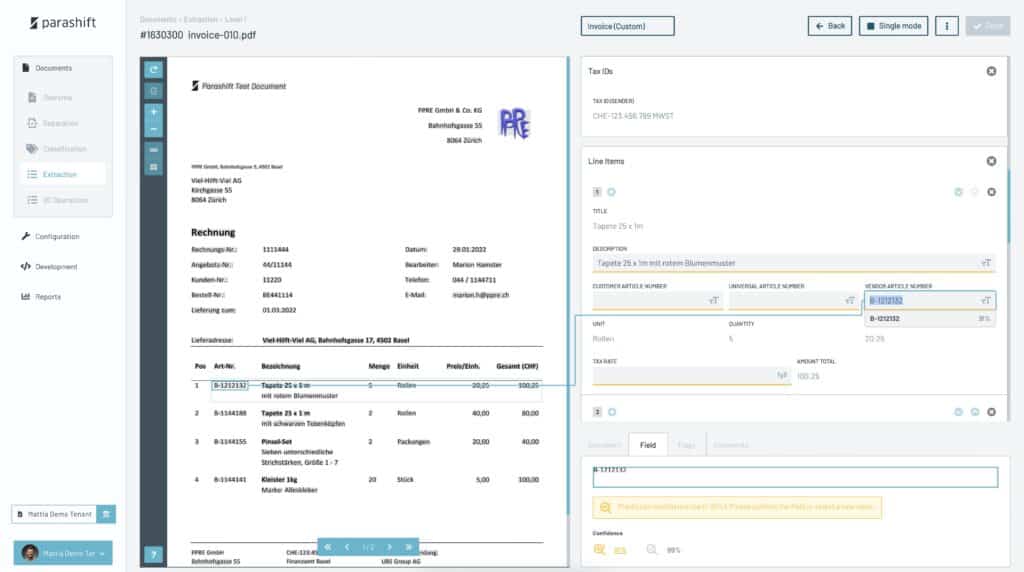Open the Configuration menu item

point(56,237)
